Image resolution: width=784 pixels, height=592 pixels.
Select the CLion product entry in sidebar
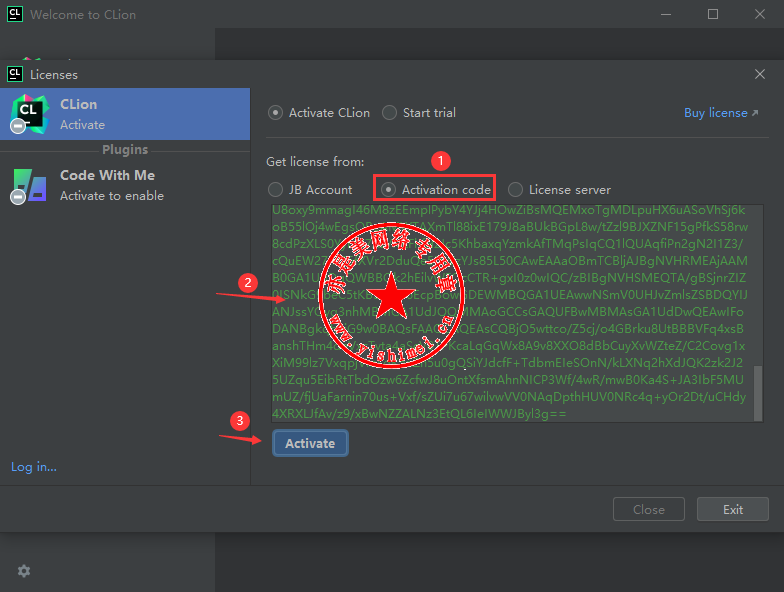125,114
